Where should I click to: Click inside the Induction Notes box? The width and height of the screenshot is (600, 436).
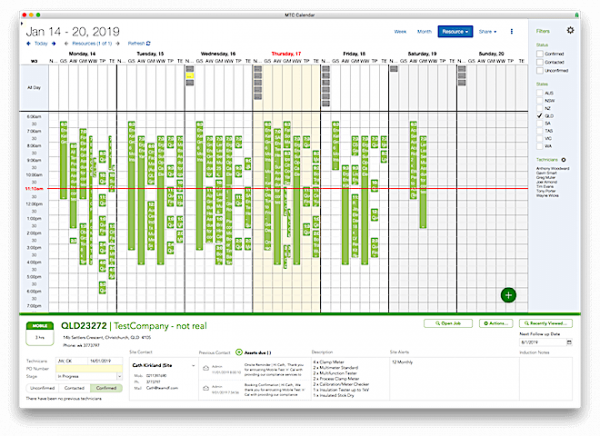[x=546, y=379]
